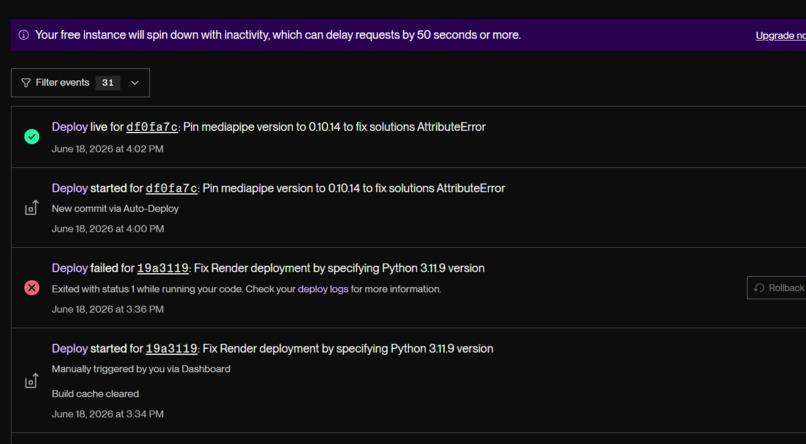
Task: Click Deploy link in failed event
Action: click(69, 268)
